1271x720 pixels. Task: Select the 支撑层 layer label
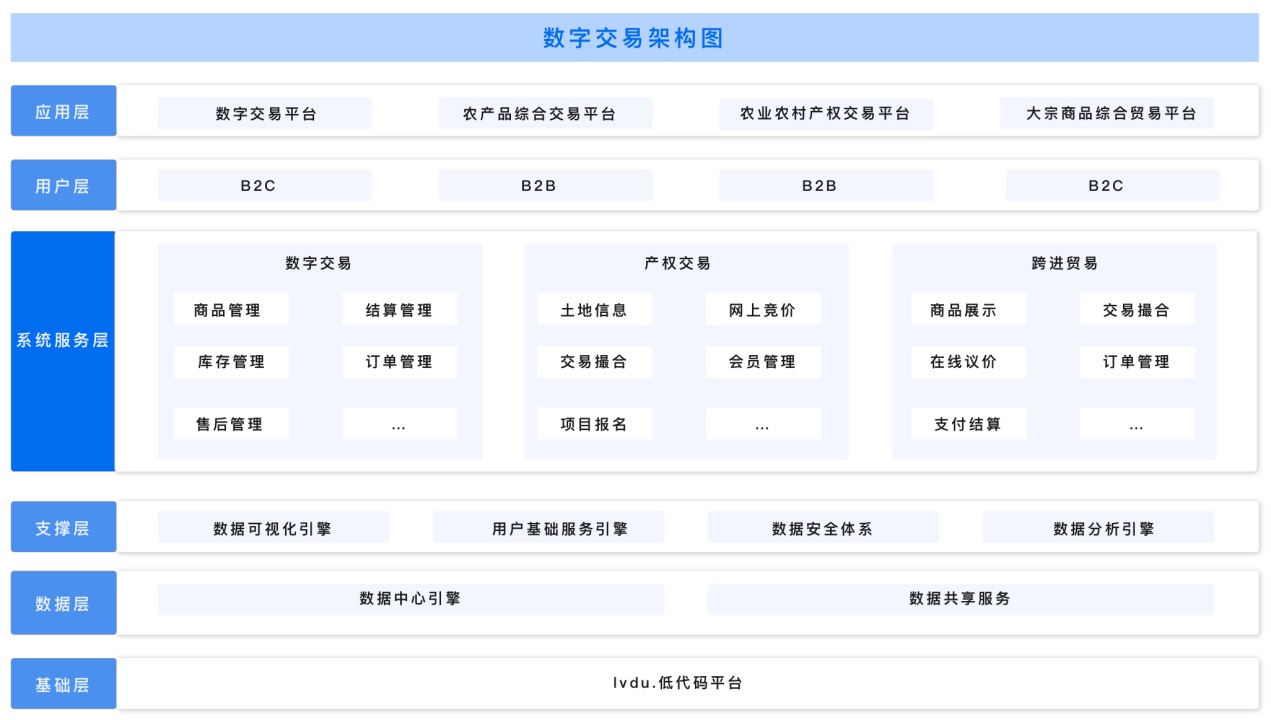[63, 527]
